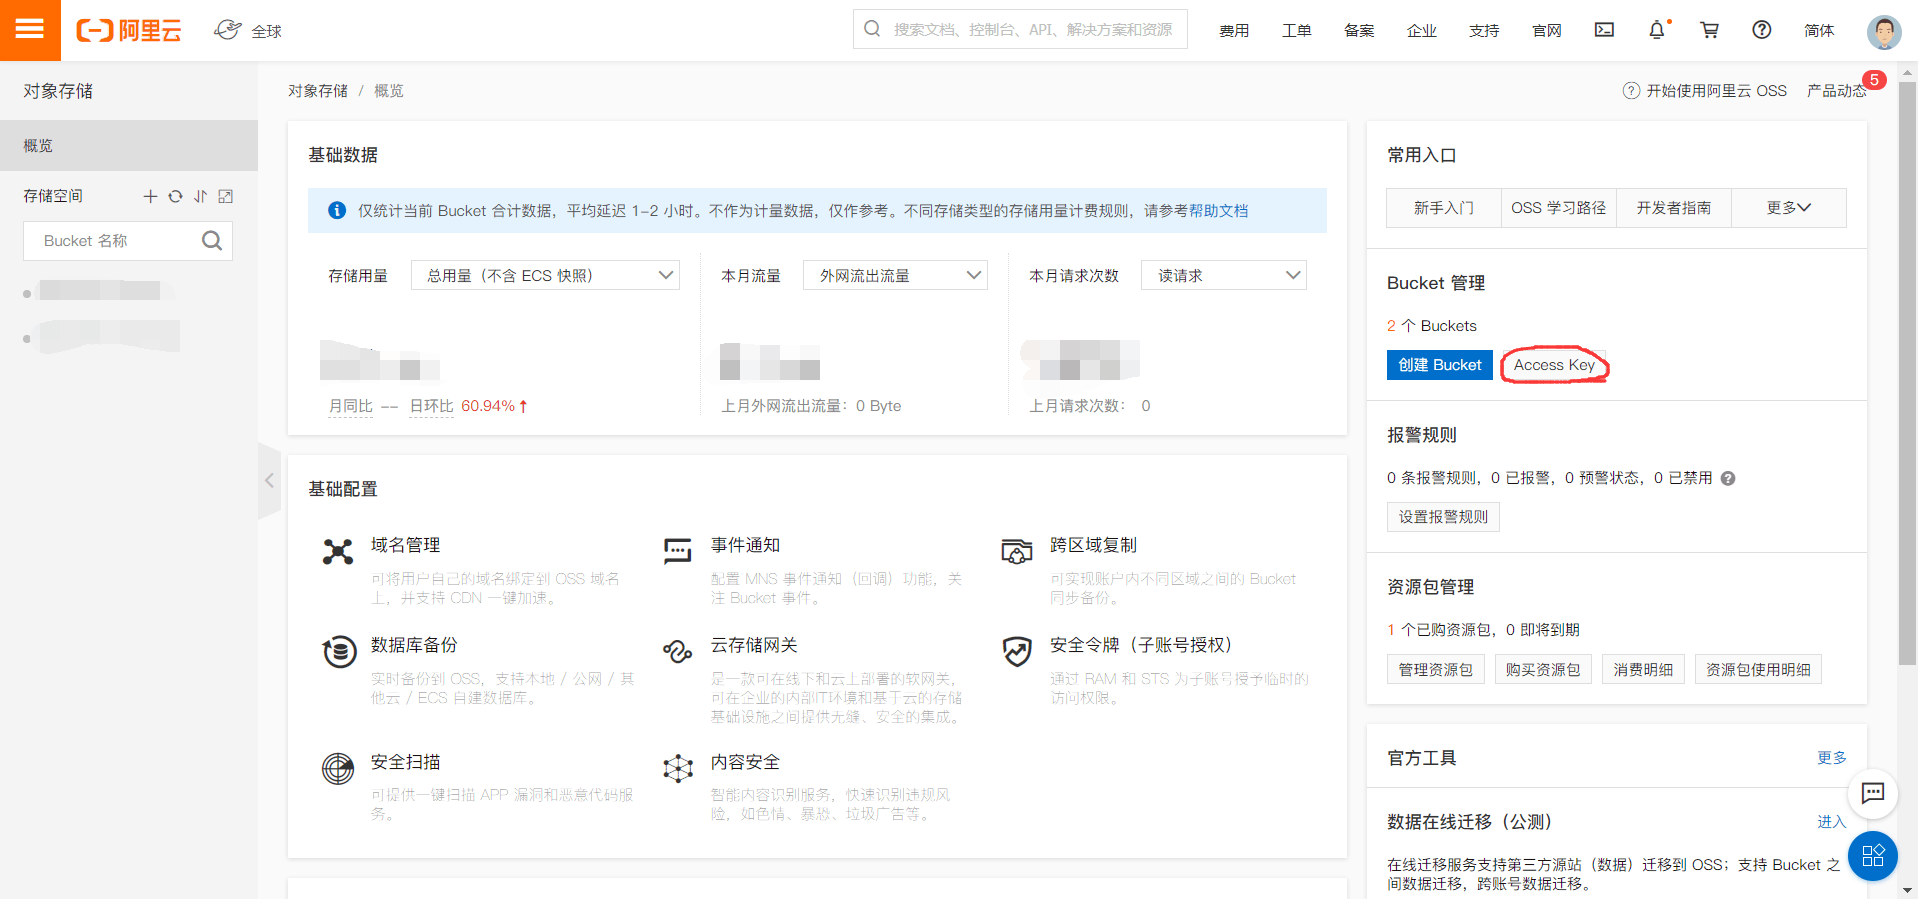The height and width of the screenshot is (899, 1918).
Task: Open the 支持 menu
Action: [1484, 31]
